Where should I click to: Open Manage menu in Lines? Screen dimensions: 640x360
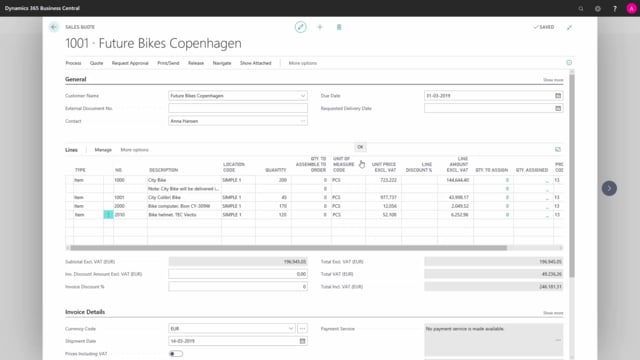pos(103,150)
